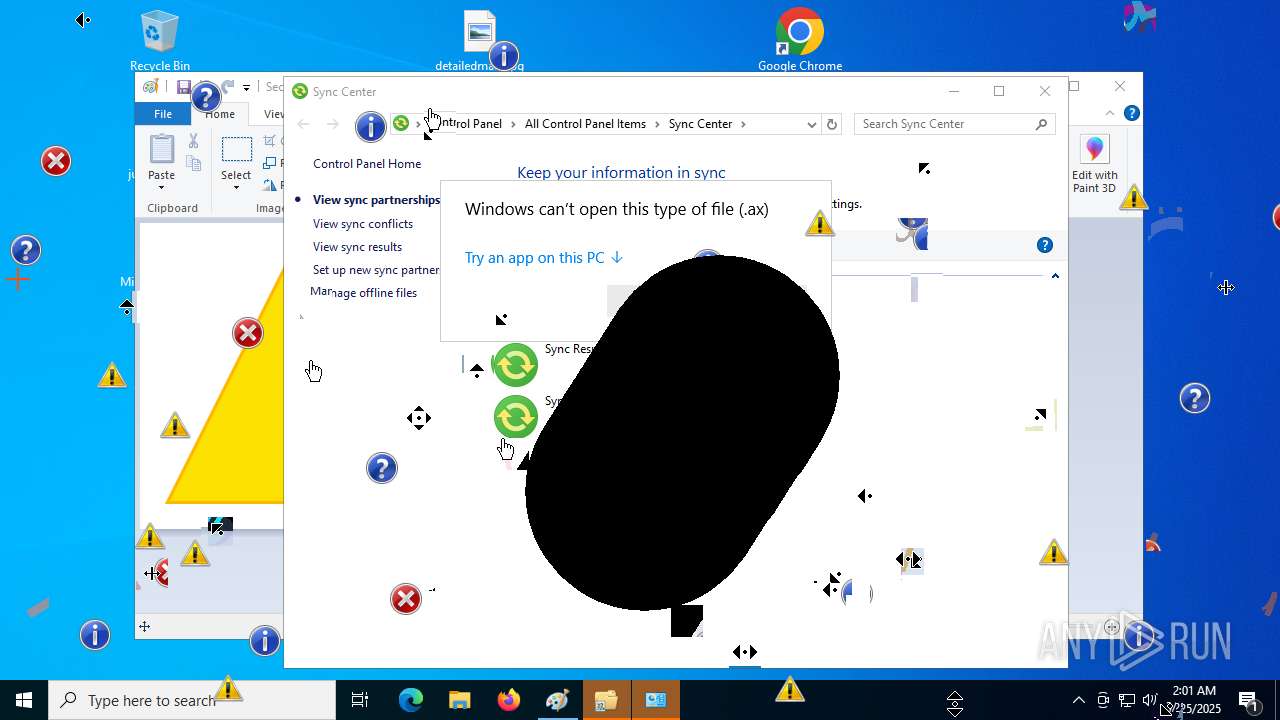Image resolution: width=1280 pixels, height=720 pixels.
Task: Click the Save icon in Paint's title bar
Action: tap(184, 87)
